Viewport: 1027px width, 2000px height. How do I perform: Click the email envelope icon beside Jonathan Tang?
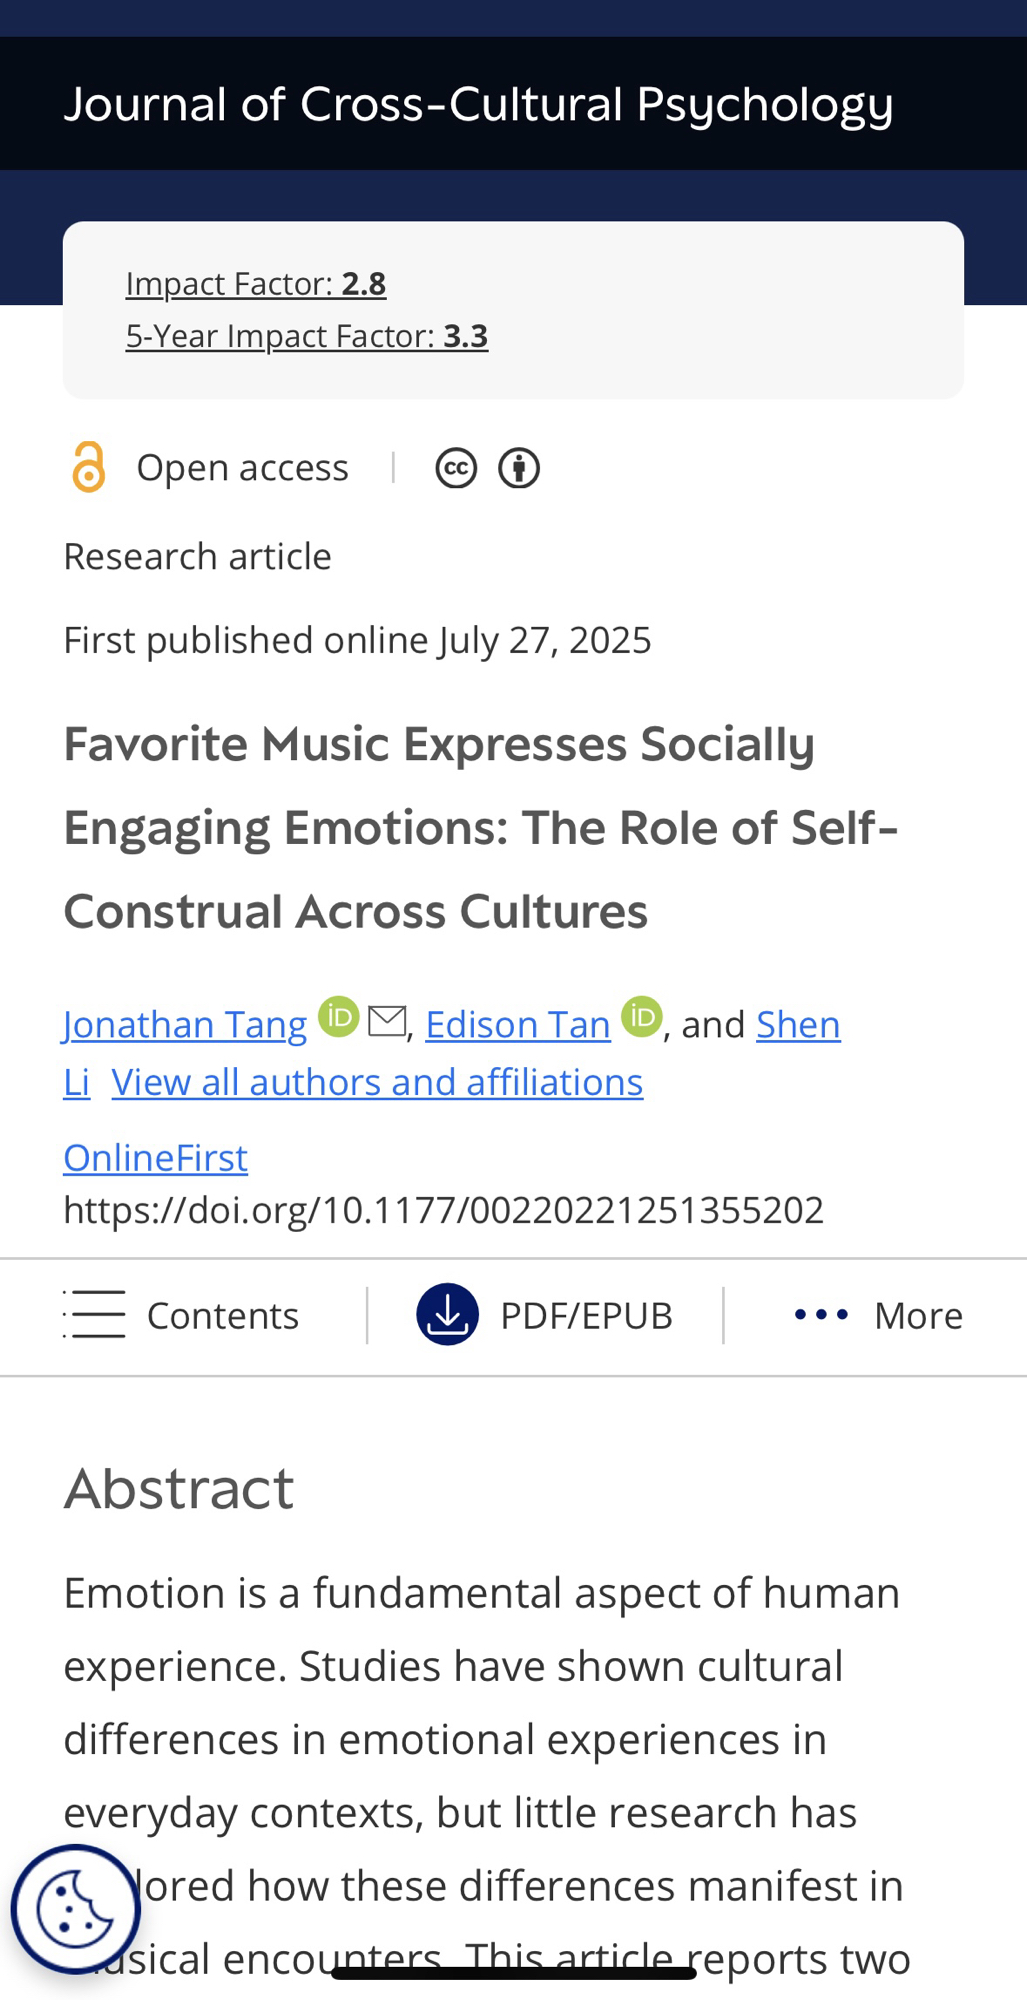387,1021
